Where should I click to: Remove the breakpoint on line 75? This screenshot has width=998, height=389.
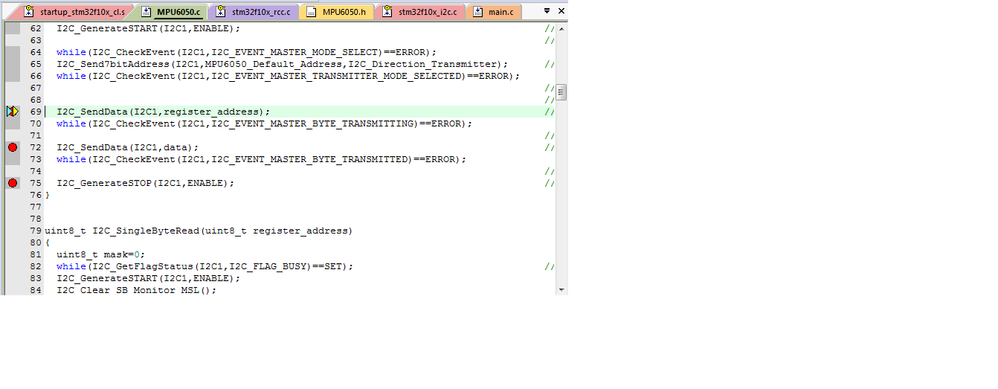[13, 183]
